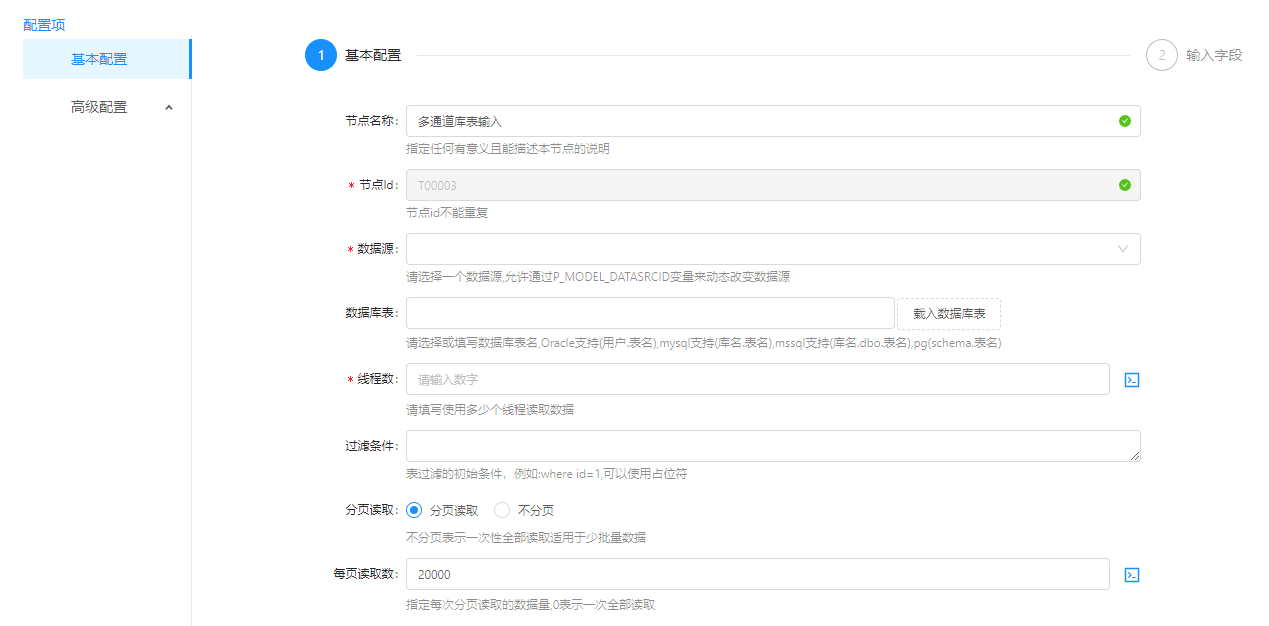The image size is (1269, 626).
Task: Select 高级配置 in the sidebar
Action: coord(99,107)
